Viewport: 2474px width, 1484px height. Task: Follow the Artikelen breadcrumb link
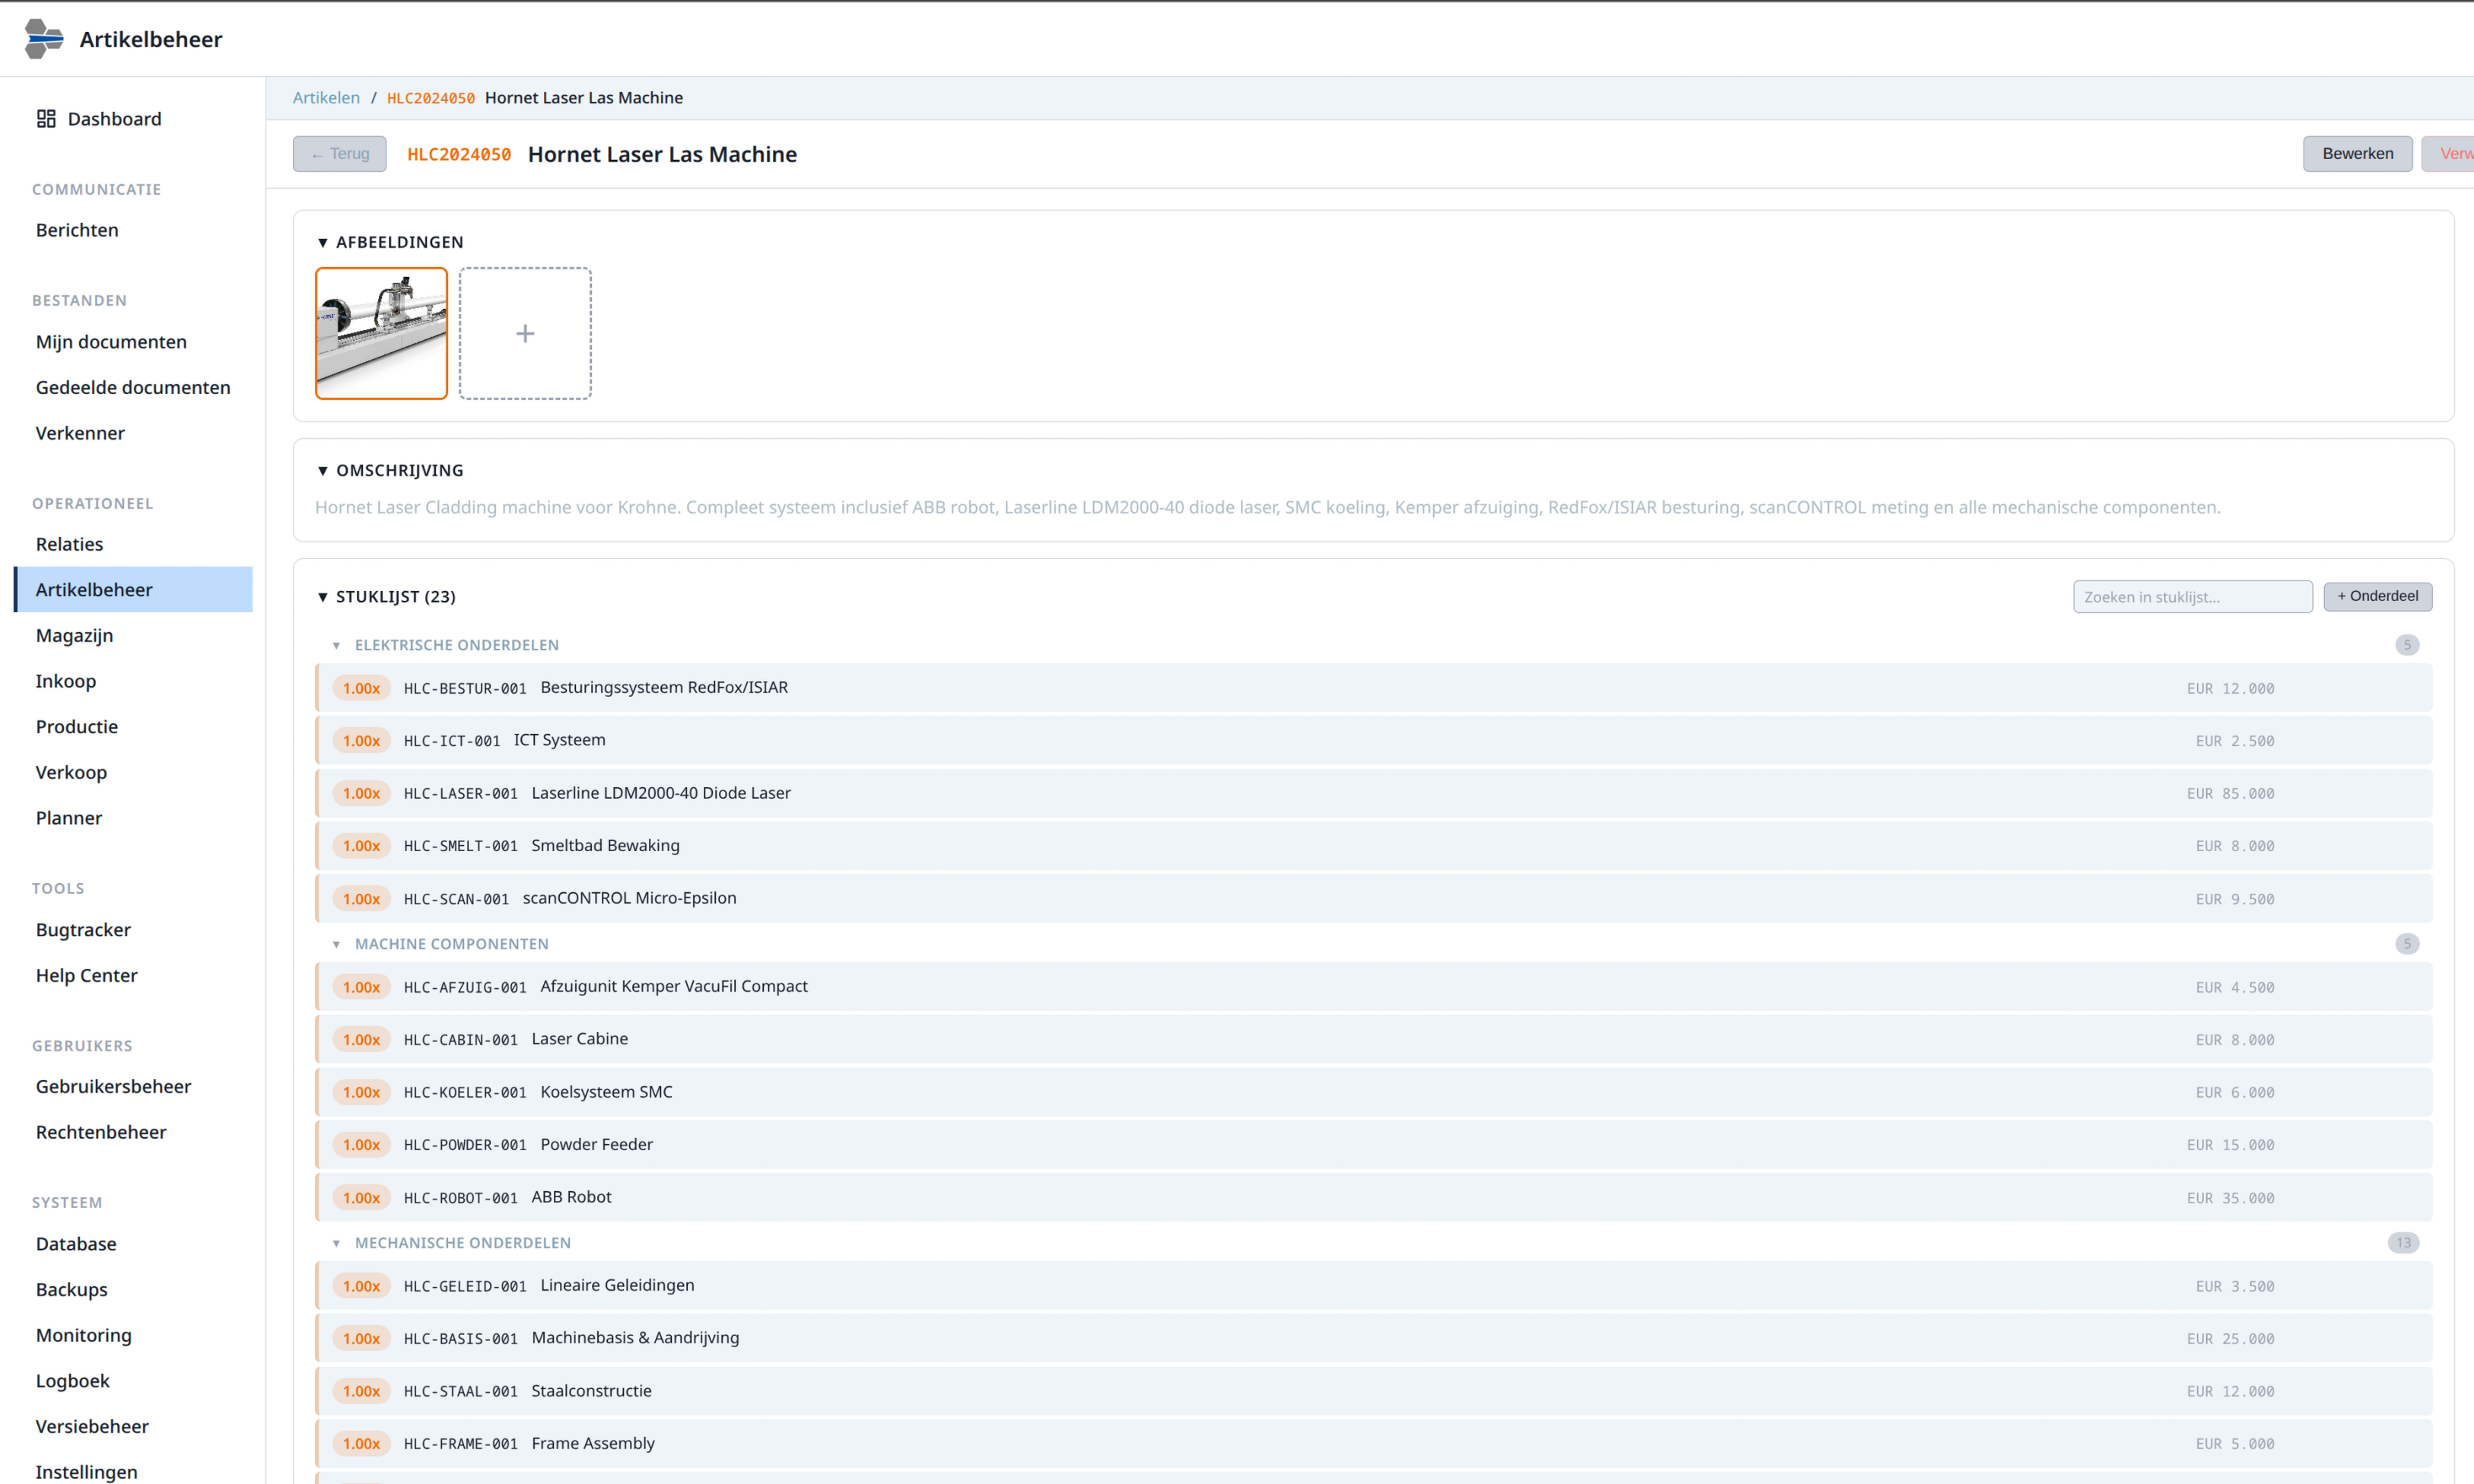[x=326, y=98]
